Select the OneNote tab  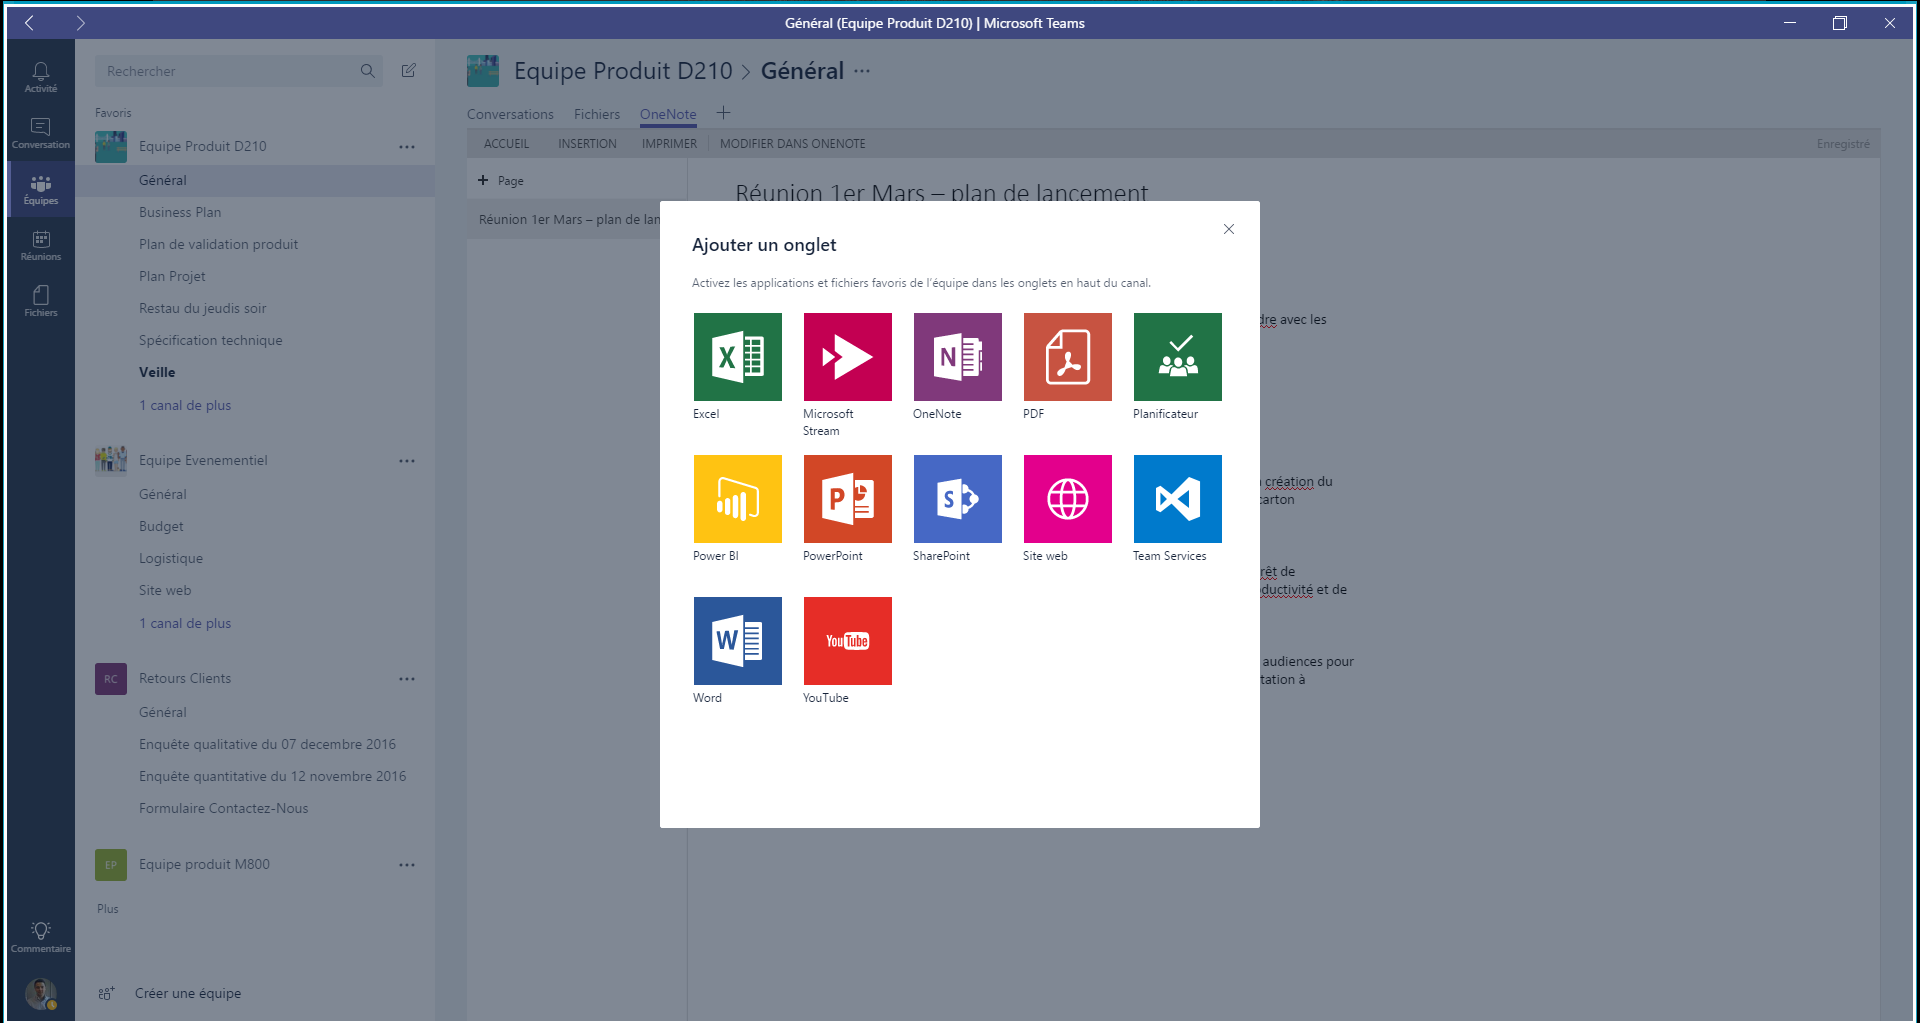tap(668, 114)
